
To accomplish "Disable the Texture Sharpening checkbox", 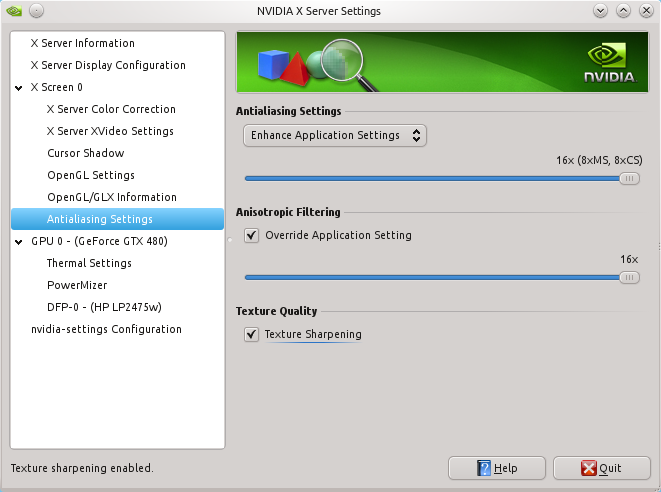I will point(251,334).
